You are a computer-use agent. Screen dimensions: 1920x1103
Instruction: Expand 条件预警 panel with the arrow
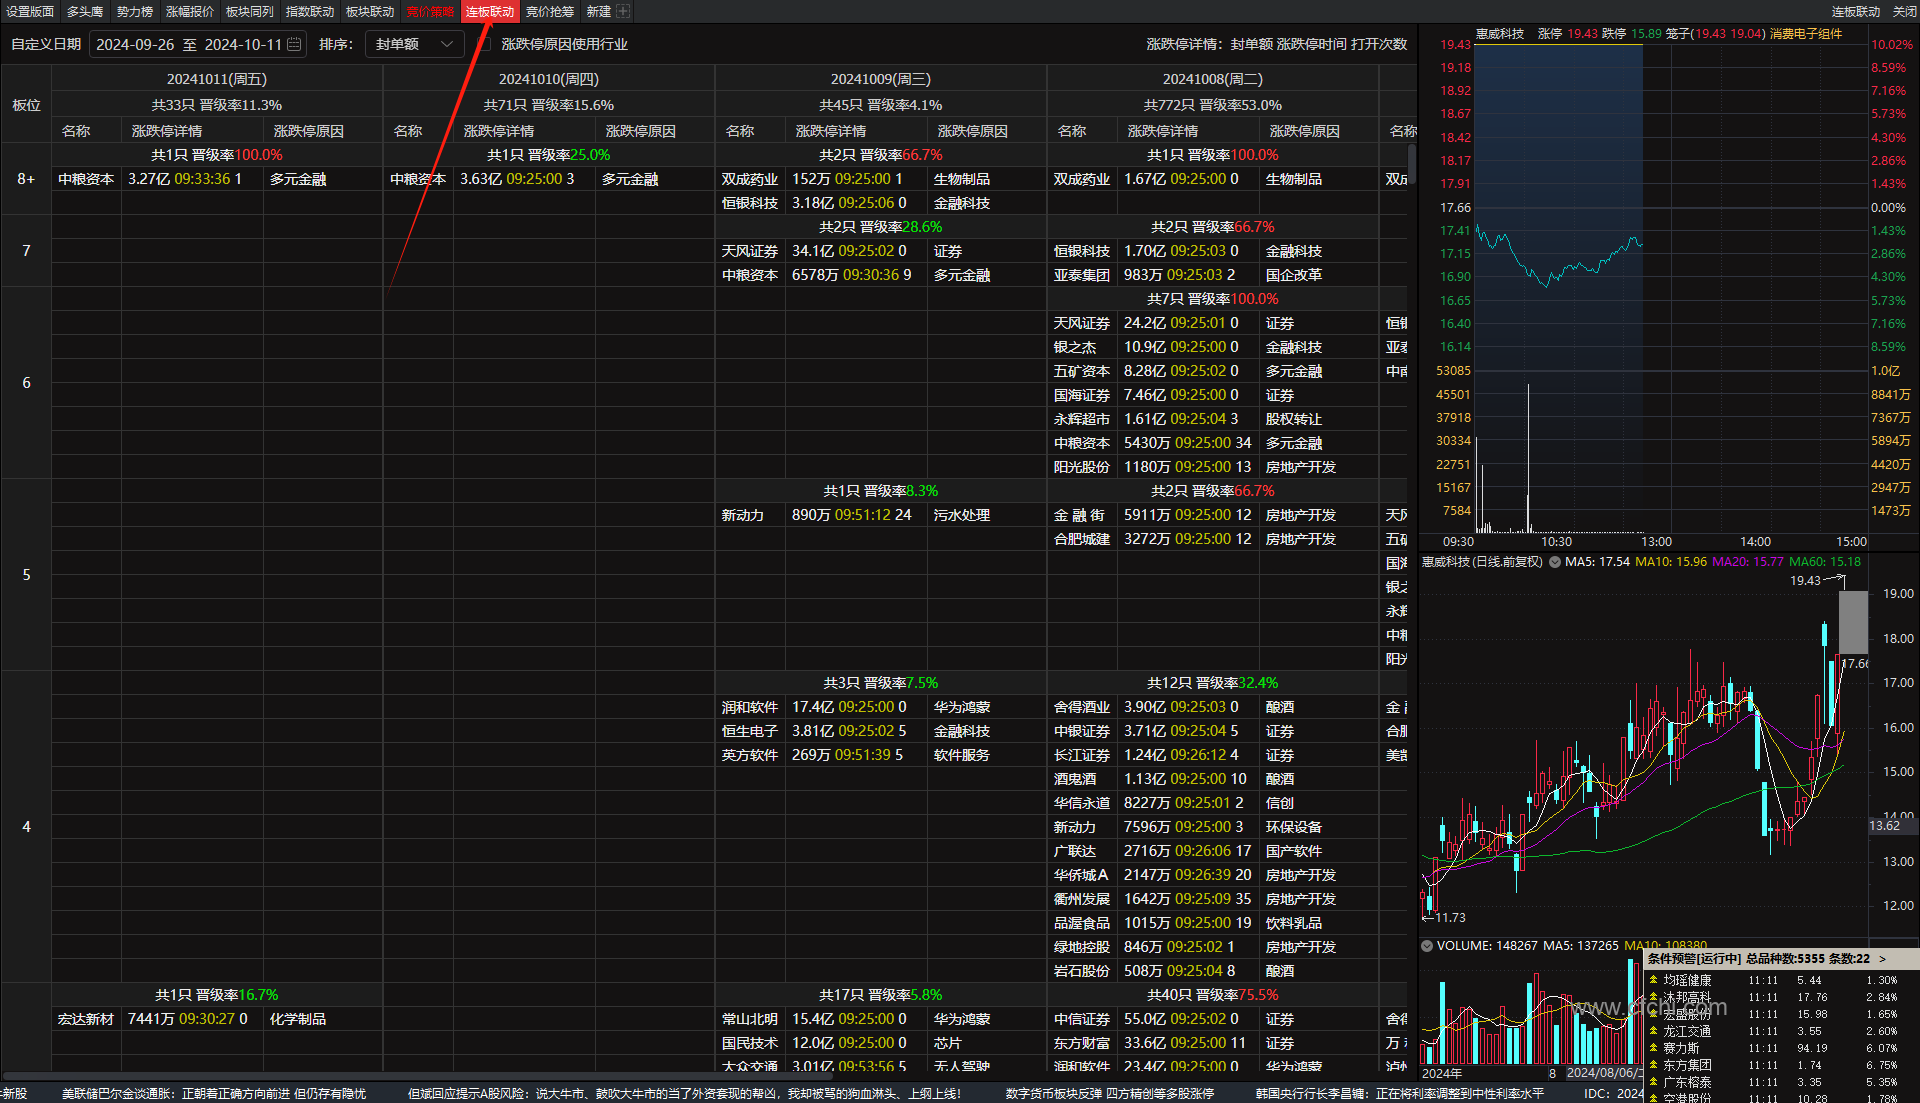click(1882, 959)
